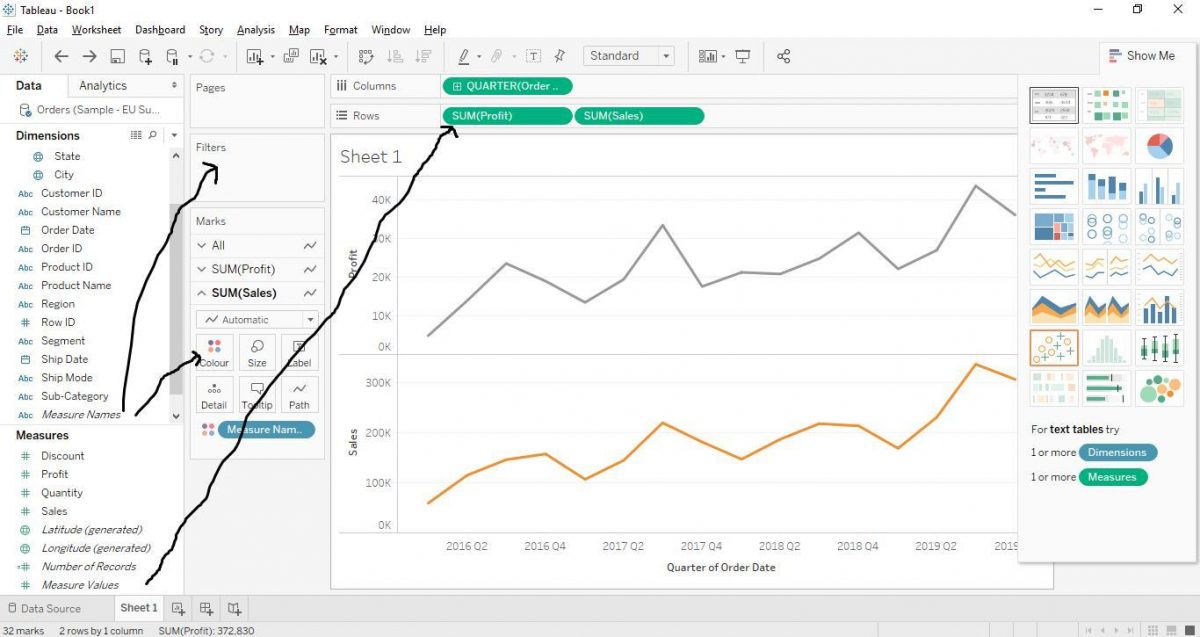This screenshot has width=1200, height=637.
Task: Click the Dimensions pill under text tables hint
Action: pyautogui.click(x=1117, y=452)
